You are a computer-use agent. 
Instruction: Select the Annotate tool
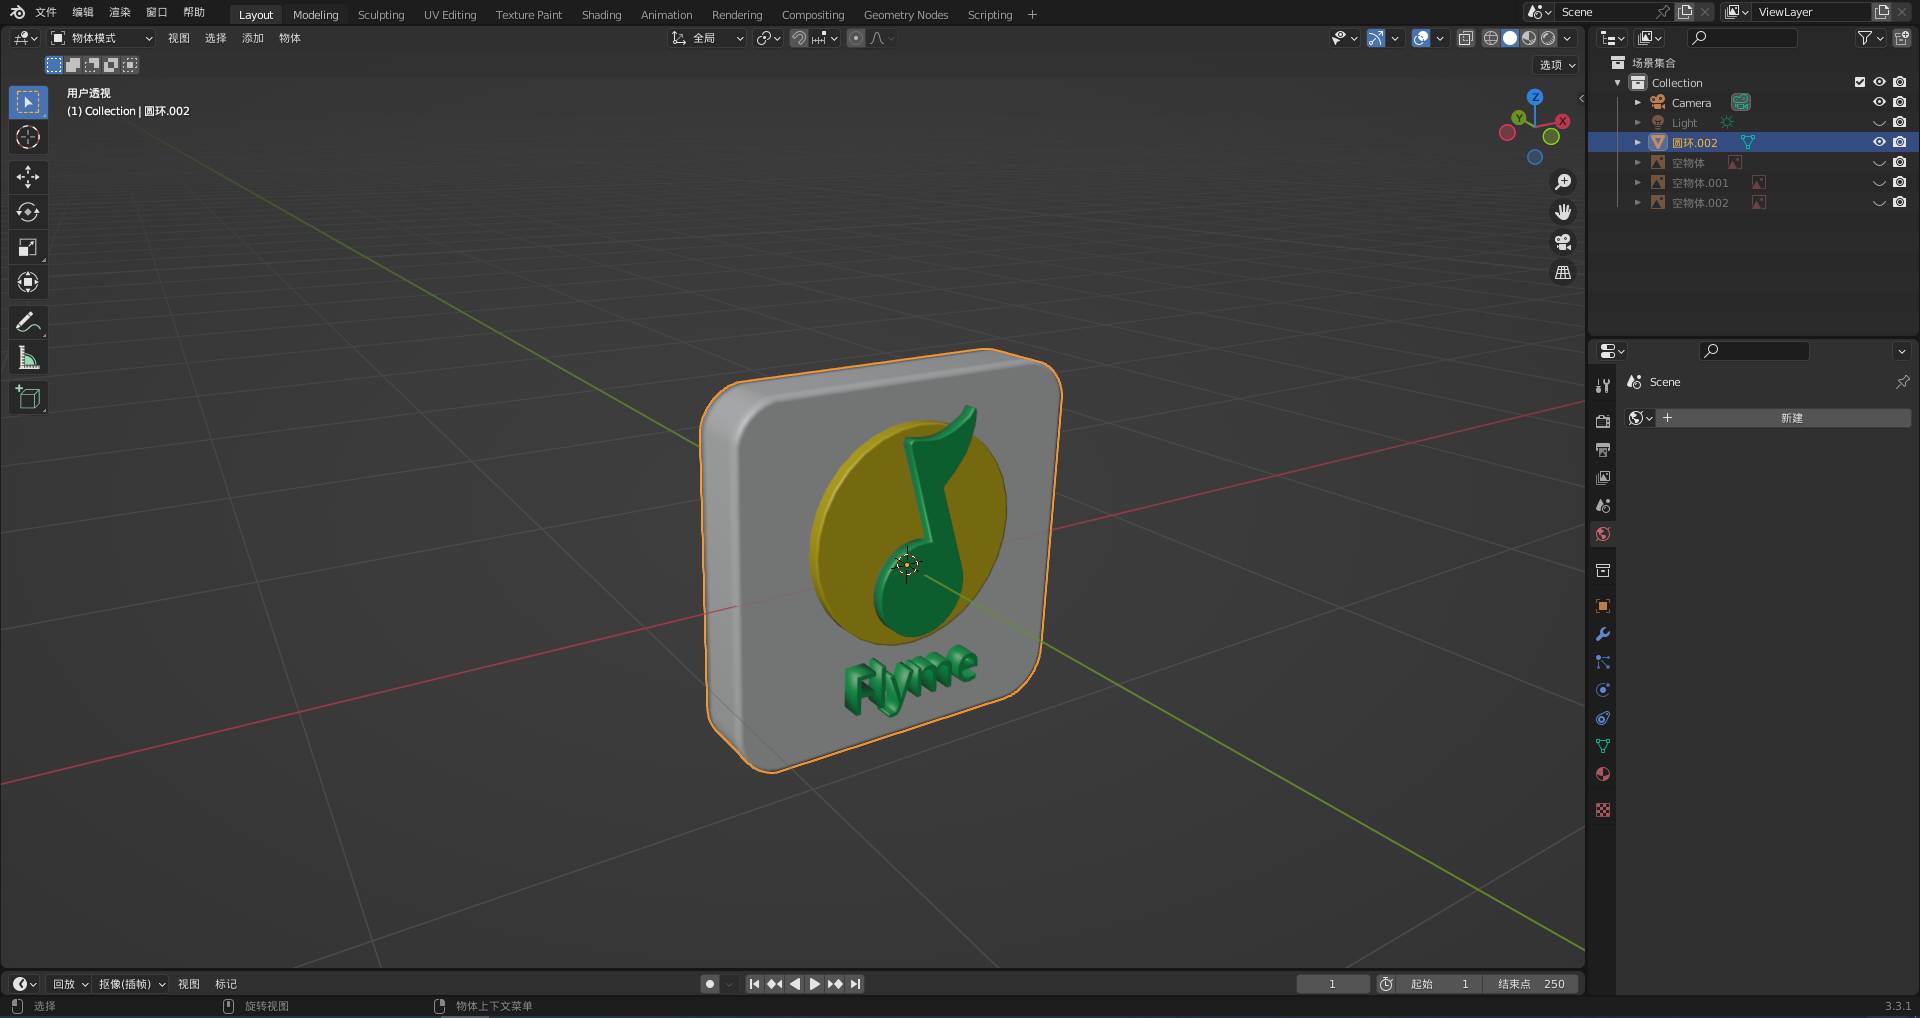click(28, 322)
